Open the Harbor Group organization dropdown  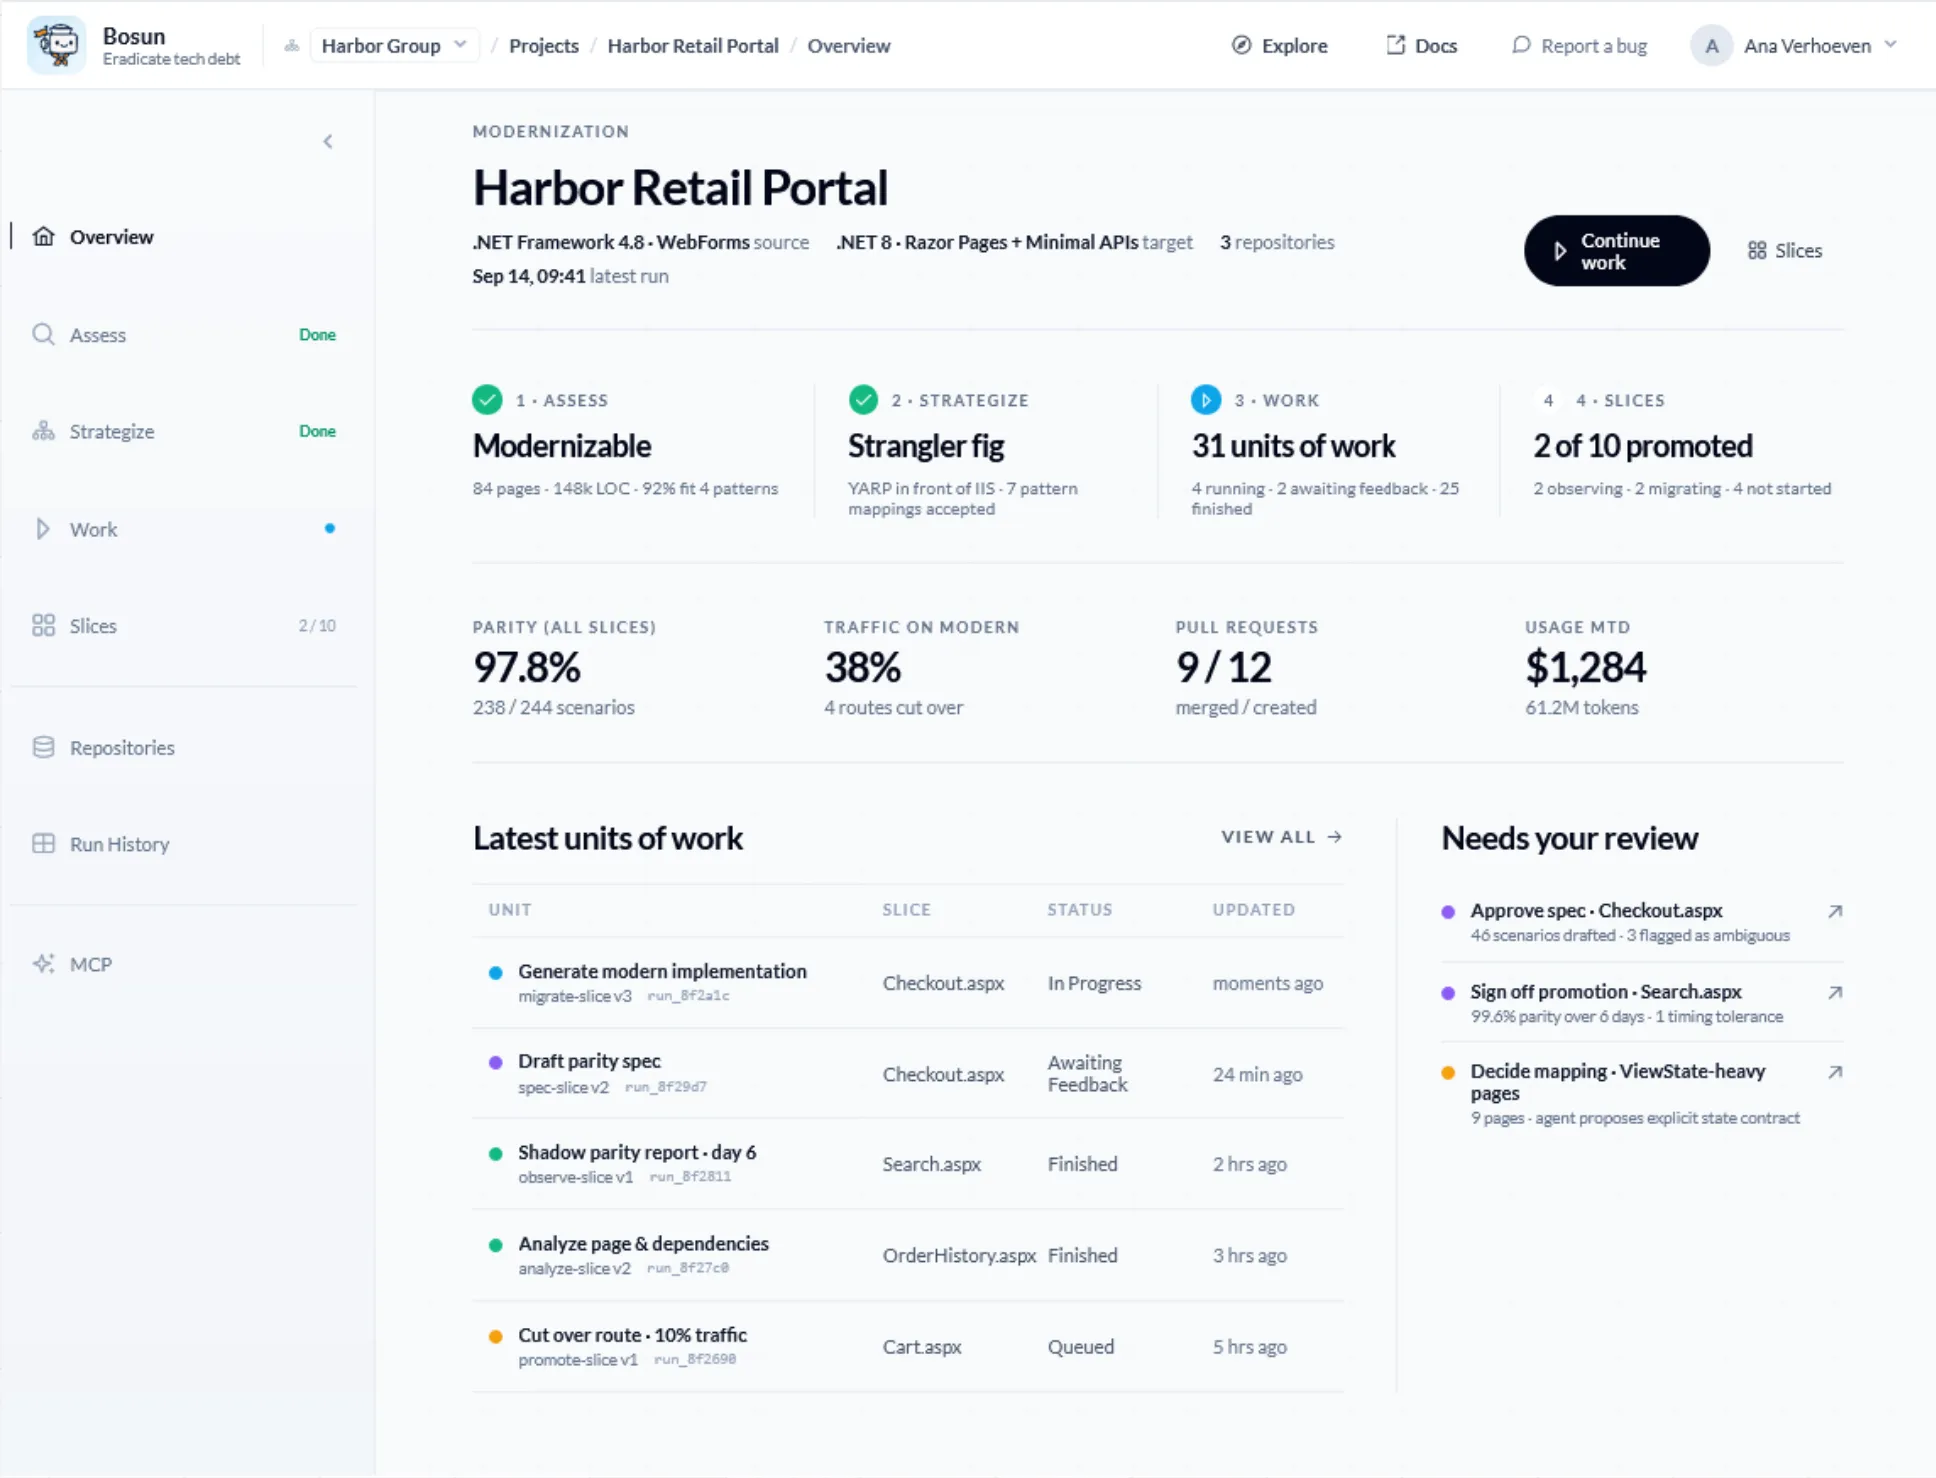pyautogui.click(x=394, y=46)
